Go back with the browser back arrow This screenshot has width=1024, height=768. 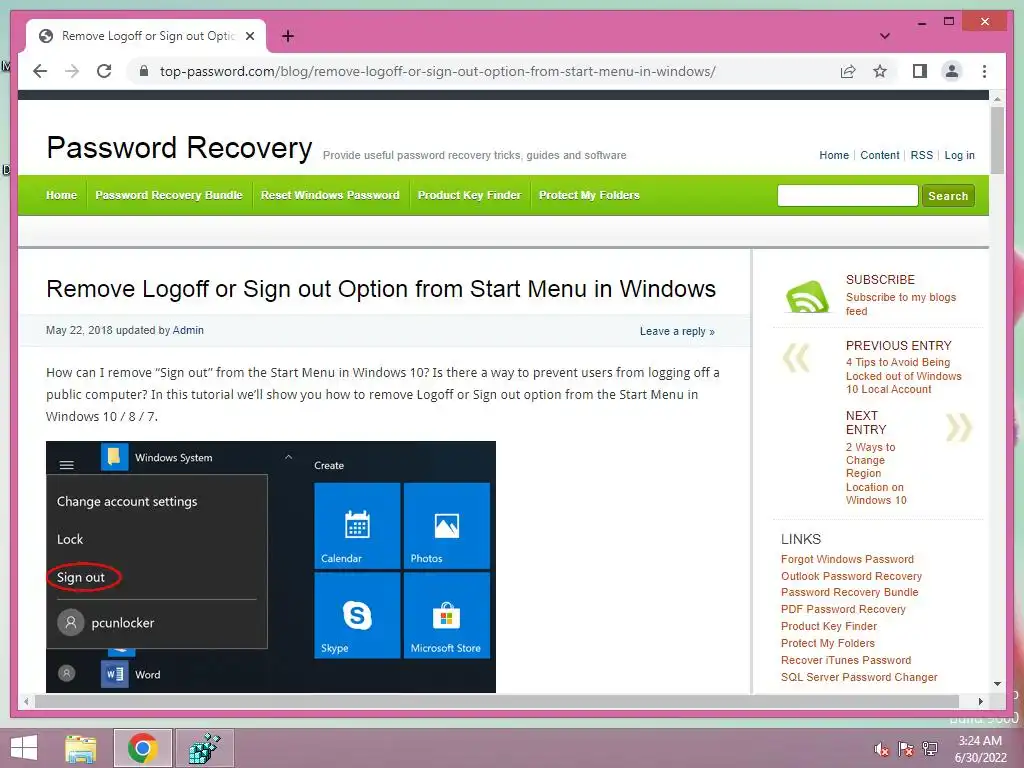click(x=40, y=71)
